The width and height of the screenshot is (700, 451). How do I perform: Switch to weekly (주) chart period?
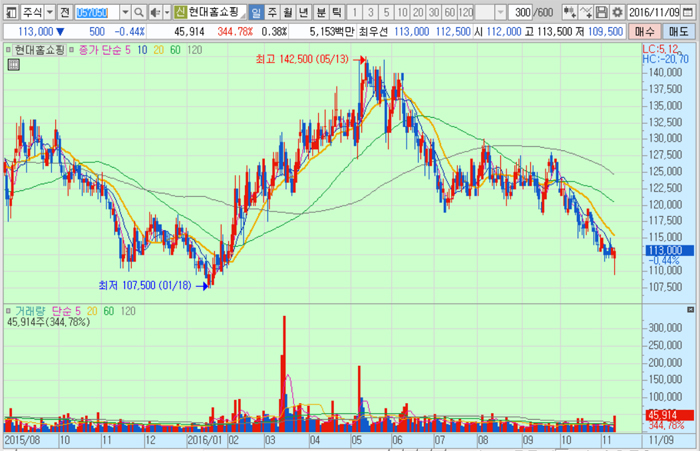pyautogui.click(x=272, y=12)
